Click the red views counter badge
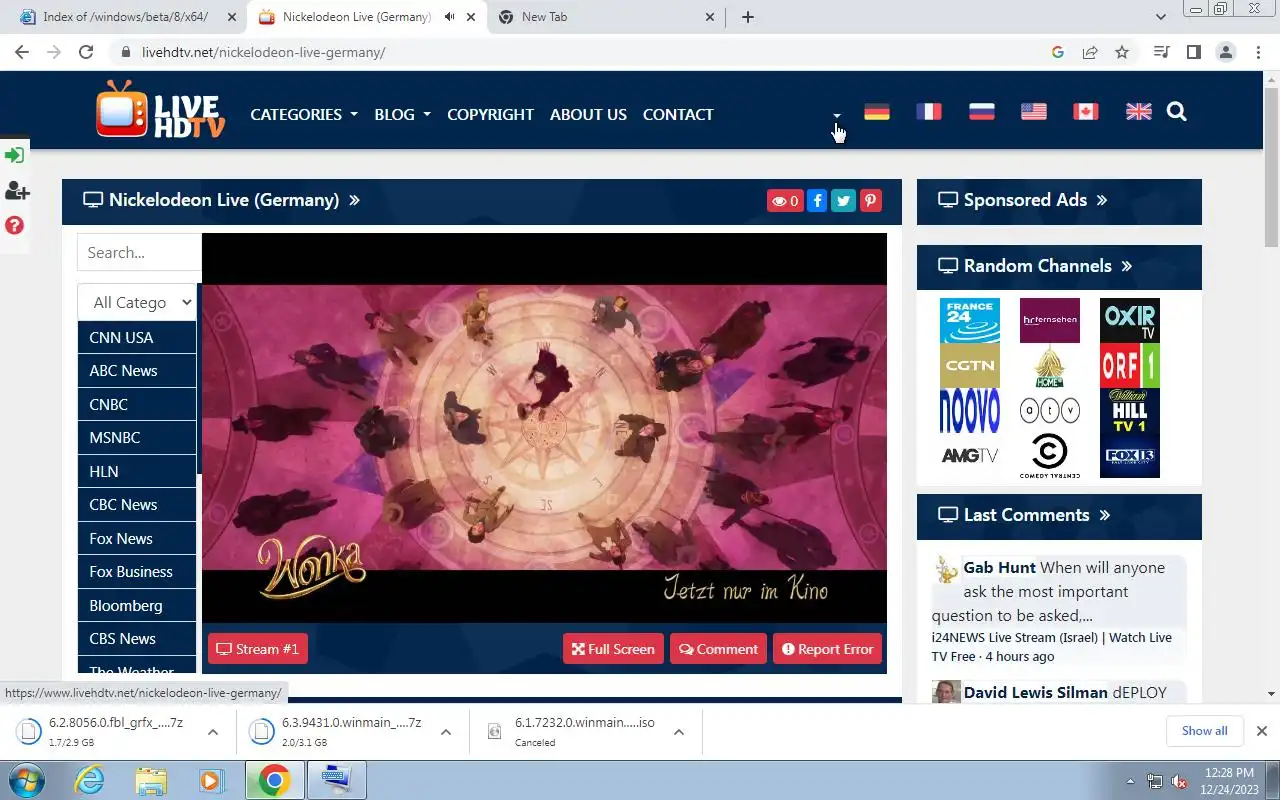This screenshot has height=800, width=1280. tap(785, 201)
